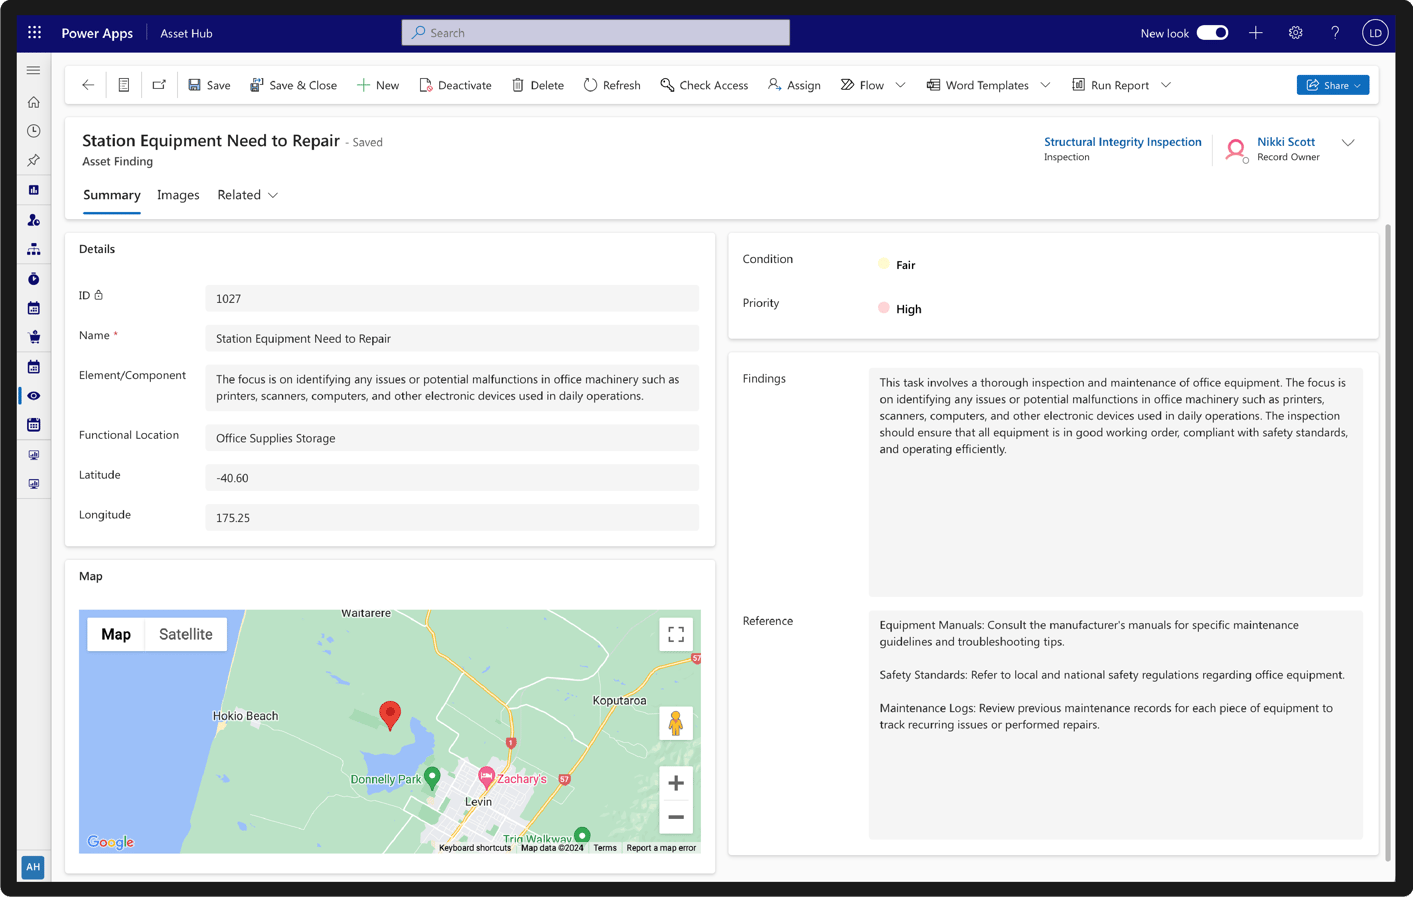Image resolution: width=1413 pixels, height=897 pixels.
Task: Click the Street View pegman on map
Action: point(676,723)
